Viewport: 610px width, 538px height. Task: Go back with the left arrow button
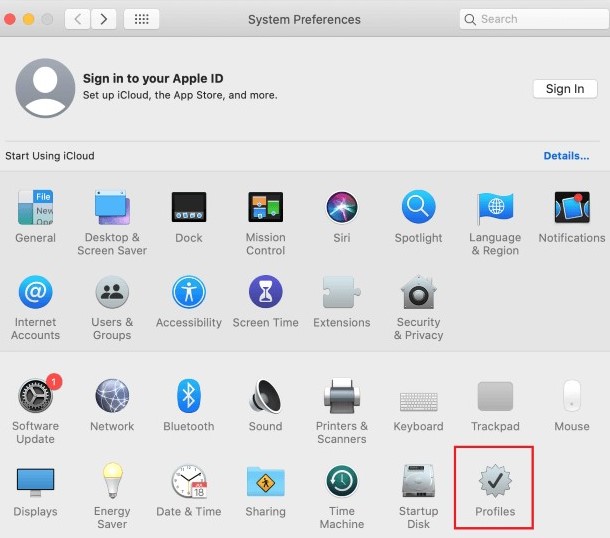point(78,19)
